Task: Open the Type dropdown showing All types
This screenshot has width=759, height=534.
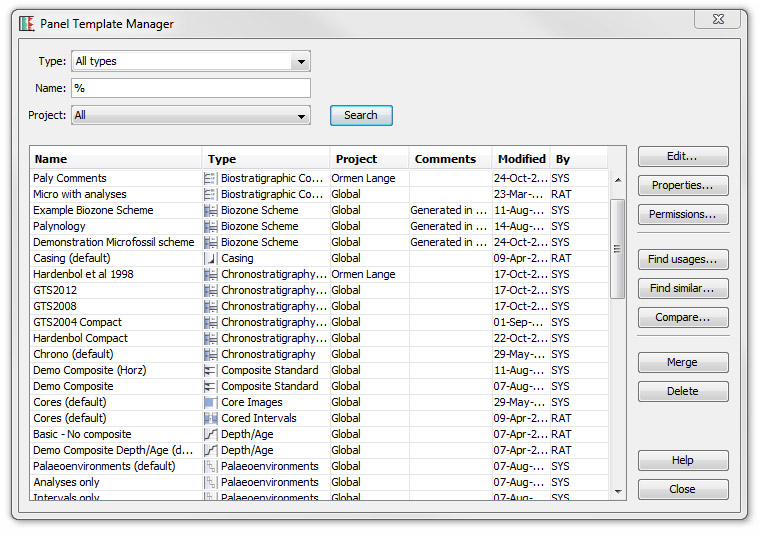Action: 191,61
